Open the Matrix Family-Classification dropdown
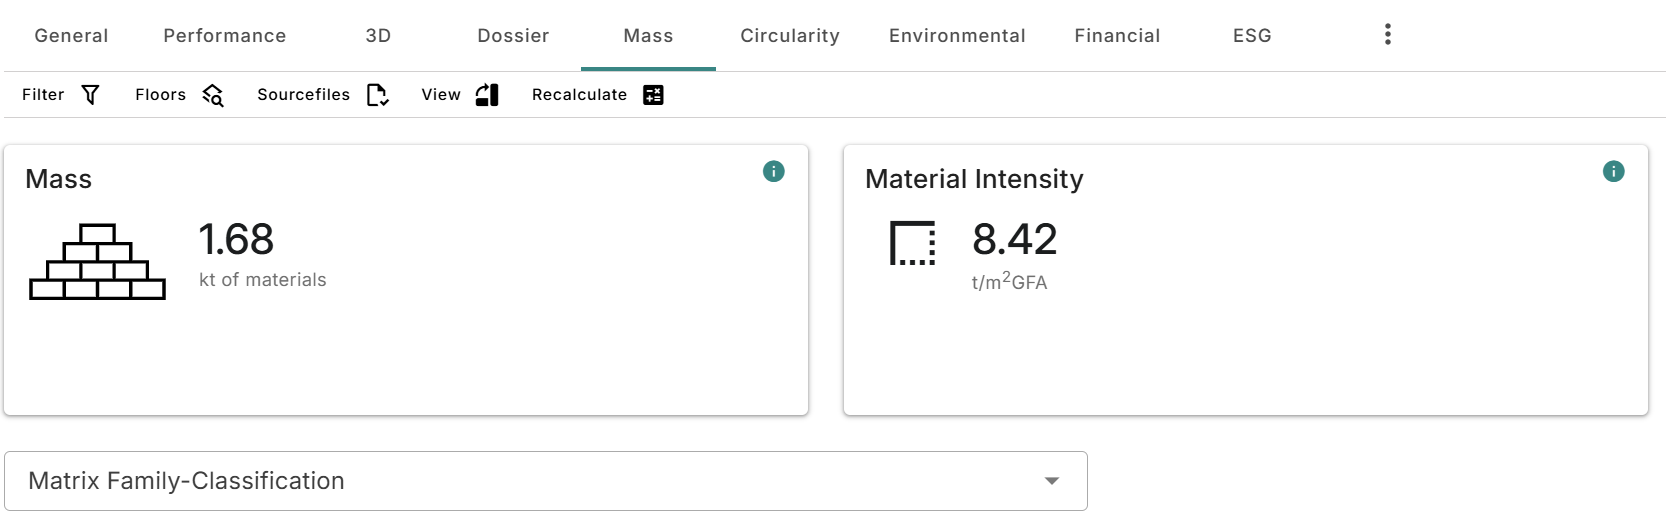Image resolution: width=1666 pixels, height=531 pixels. tap(546, 481)
